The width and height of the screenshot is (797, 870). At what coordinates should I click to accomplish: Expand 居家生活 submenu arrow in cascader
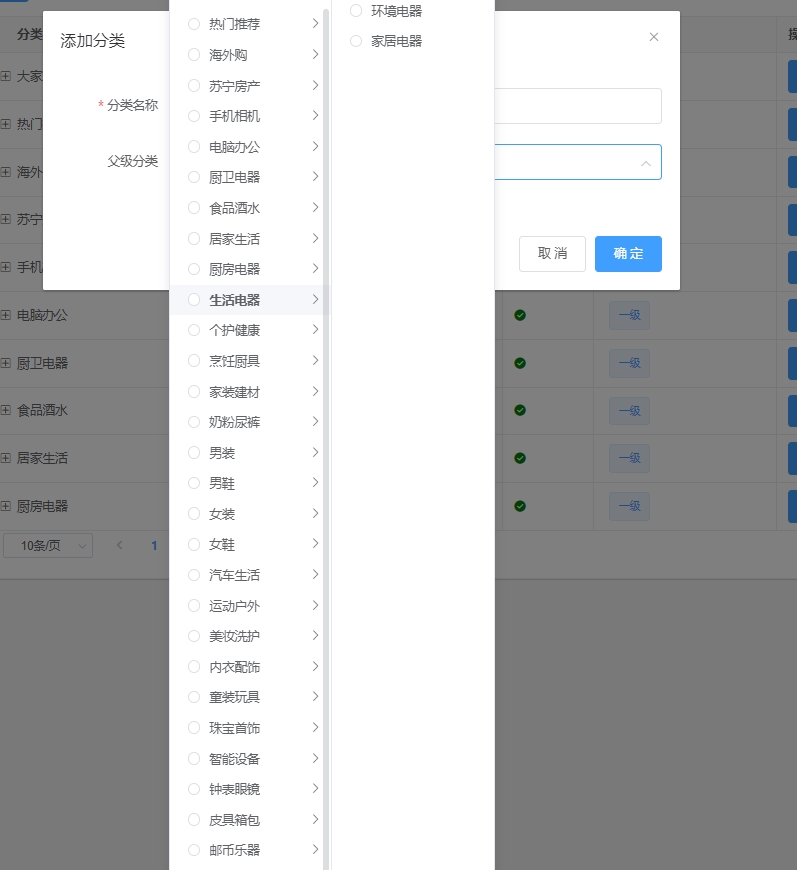pos(315,239)
